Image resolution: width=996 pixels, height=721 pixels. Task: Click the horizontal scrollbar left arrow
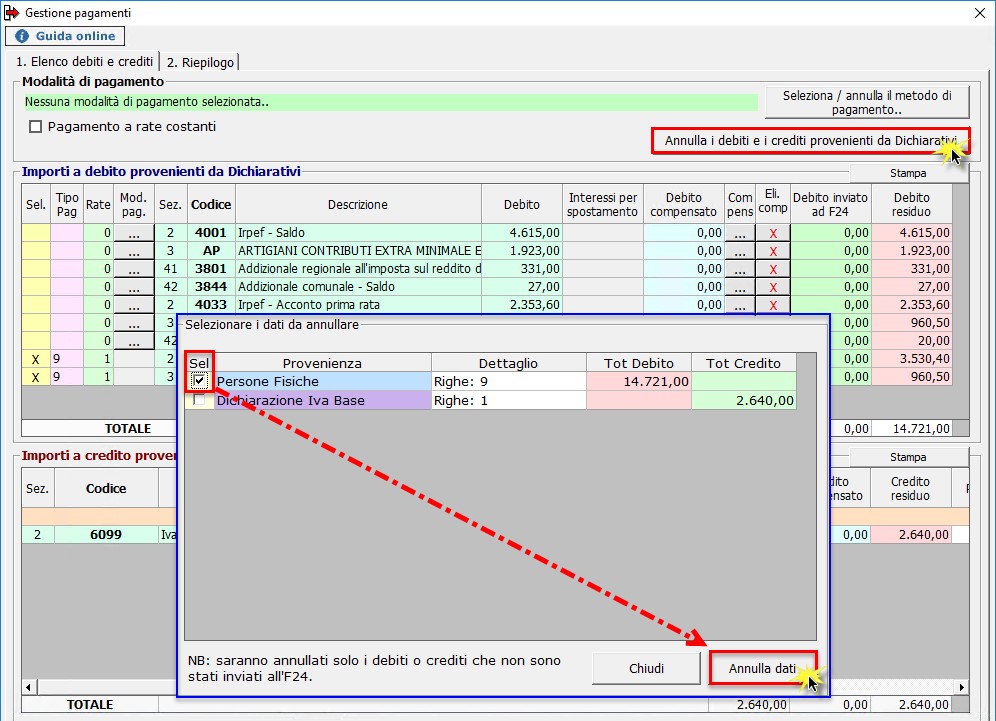click(x=28, y=687)
